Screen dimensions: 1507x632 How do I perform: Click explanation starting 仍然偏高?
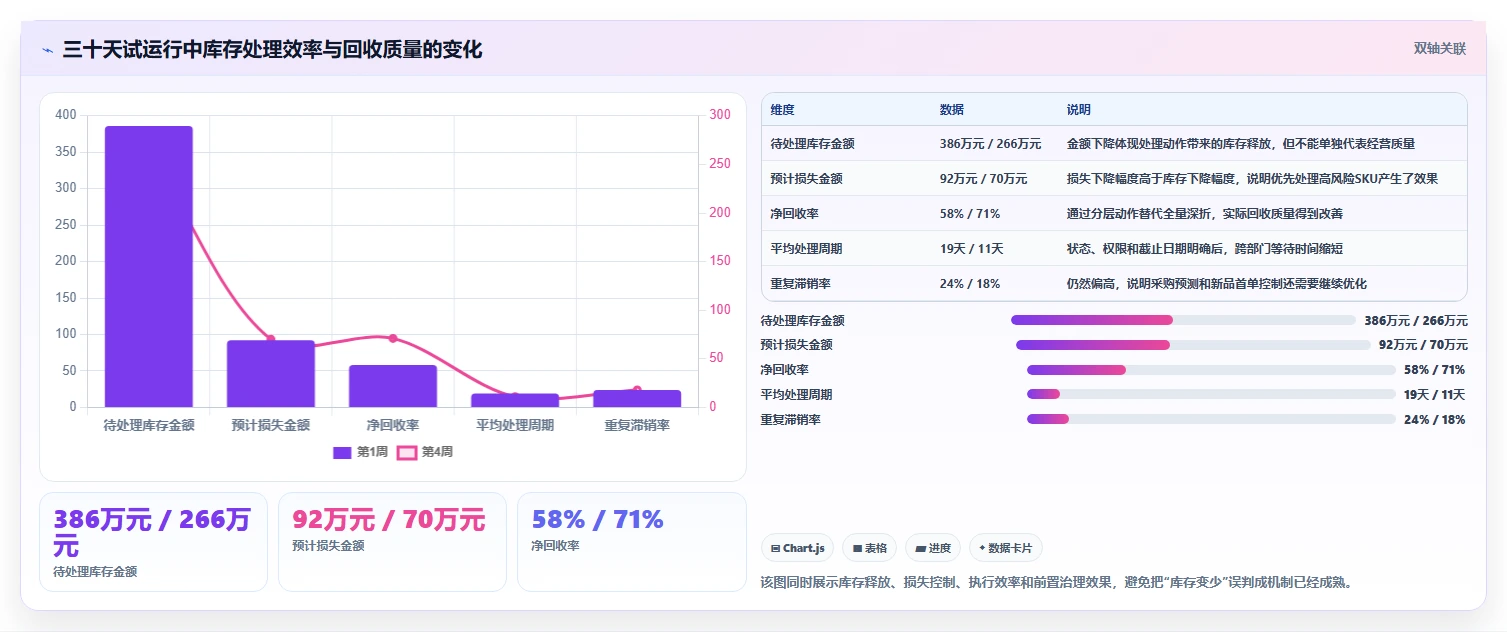click(x=1217, y=284)
